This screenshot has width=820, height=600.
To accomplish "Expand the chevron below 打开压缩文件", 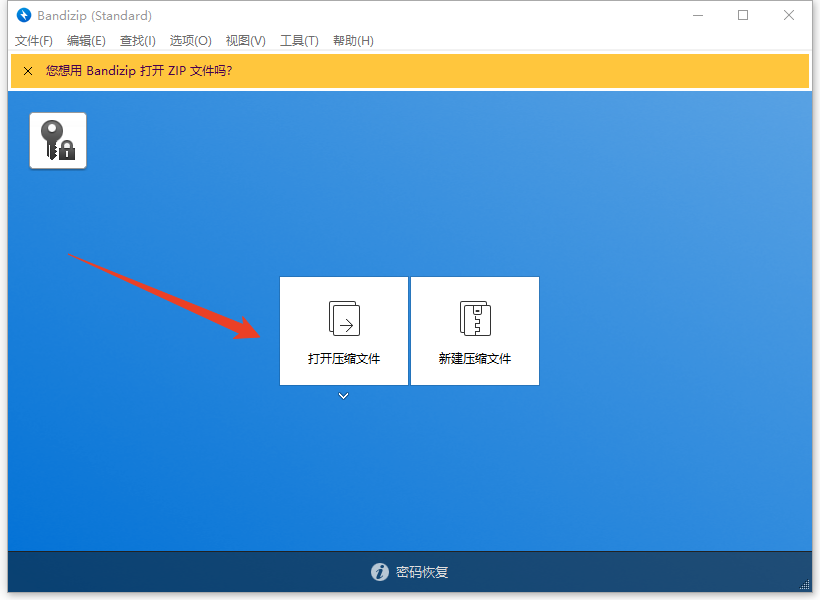I will coord(343,396).
